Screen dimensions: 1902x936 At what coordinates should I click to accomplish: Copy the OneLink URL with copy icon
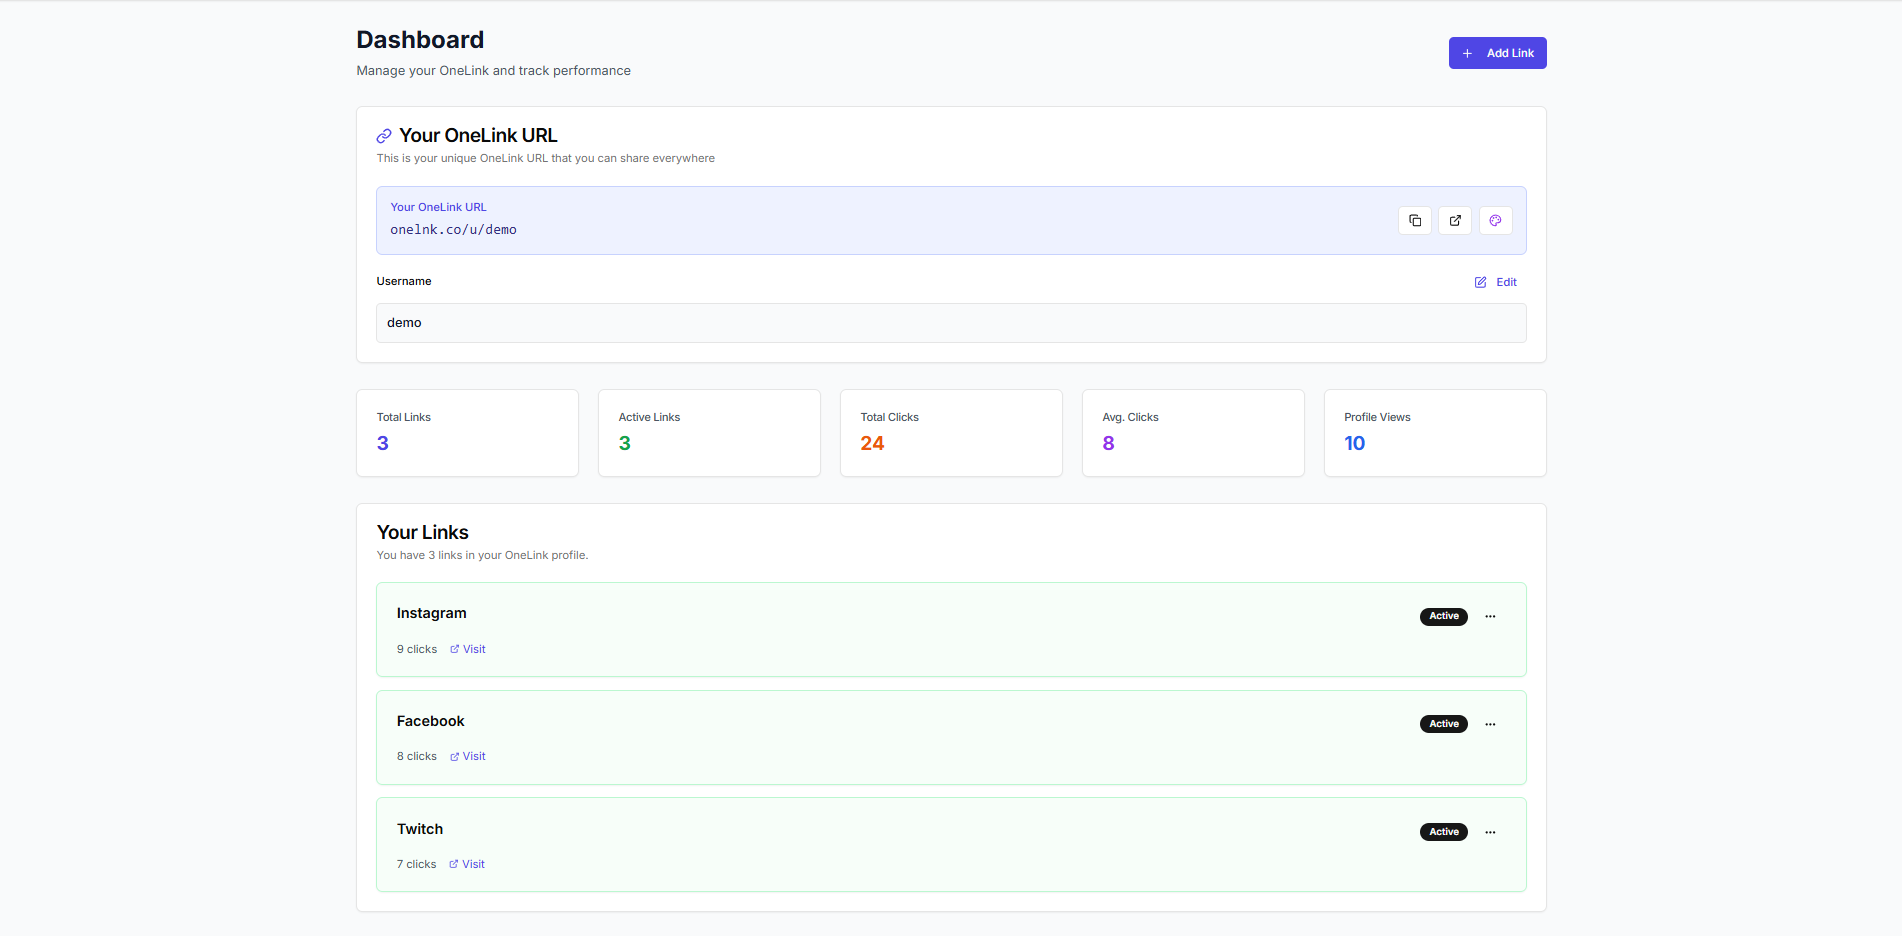1415,221
